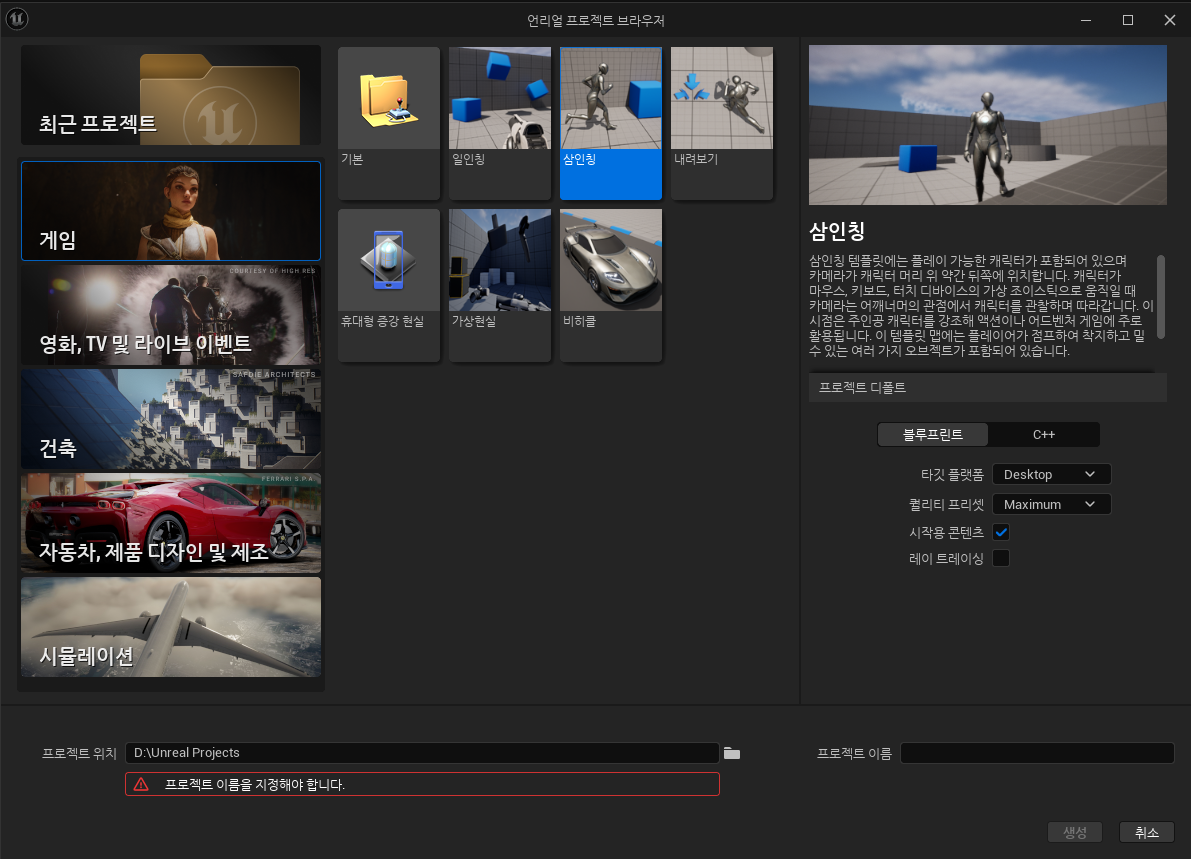
Task: Choose the 시뮬레이션 simulation category
Action: (171, 627)
